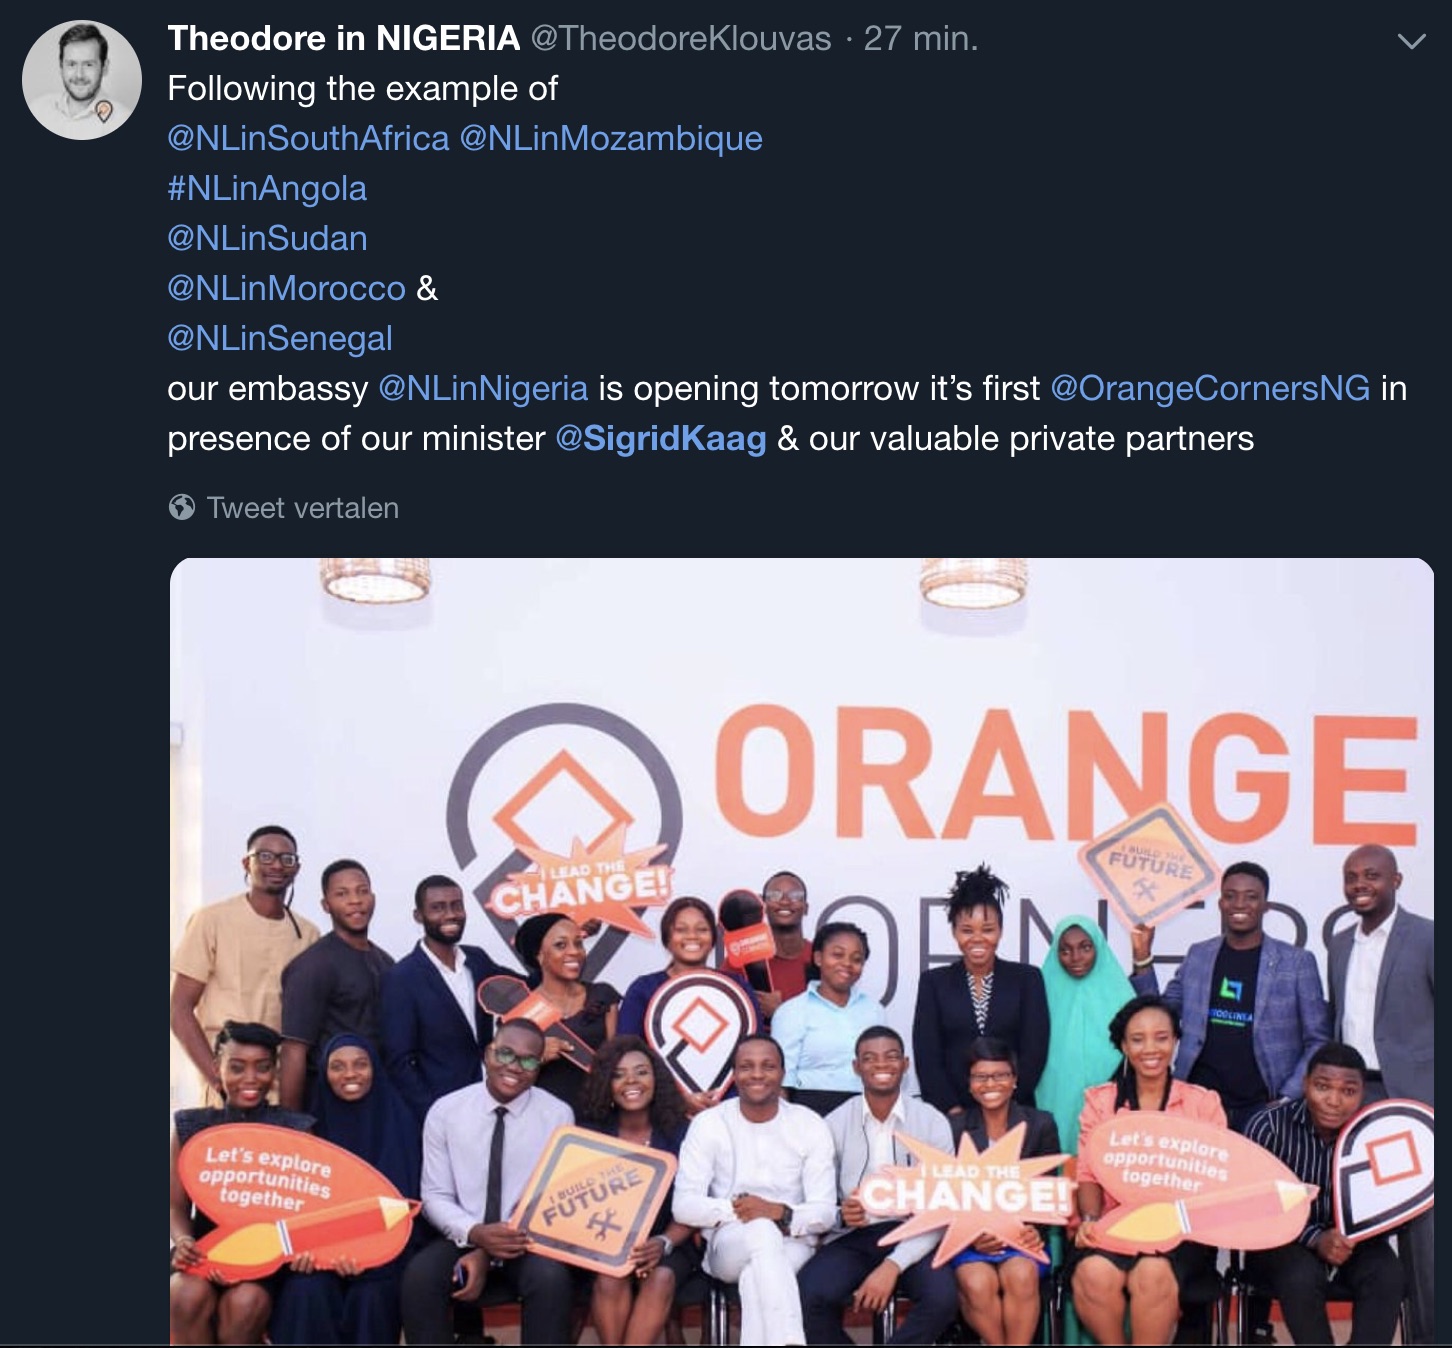Open the @OrangeCornersNG mention

tap(1210, 388)
